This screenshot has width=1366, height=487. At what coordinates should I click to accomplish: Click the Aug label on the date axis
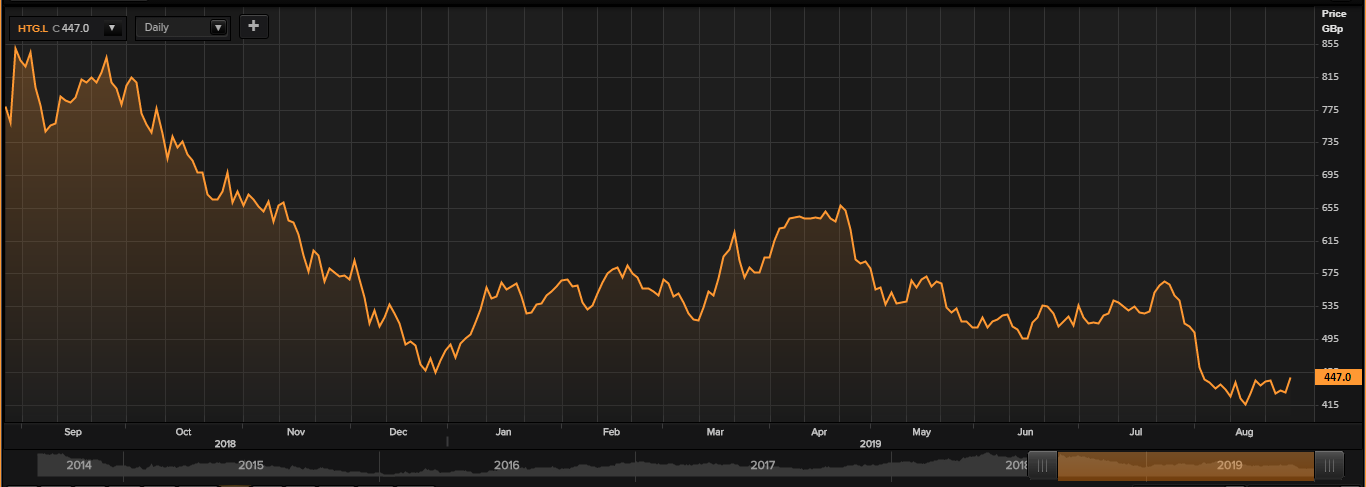1244,432
